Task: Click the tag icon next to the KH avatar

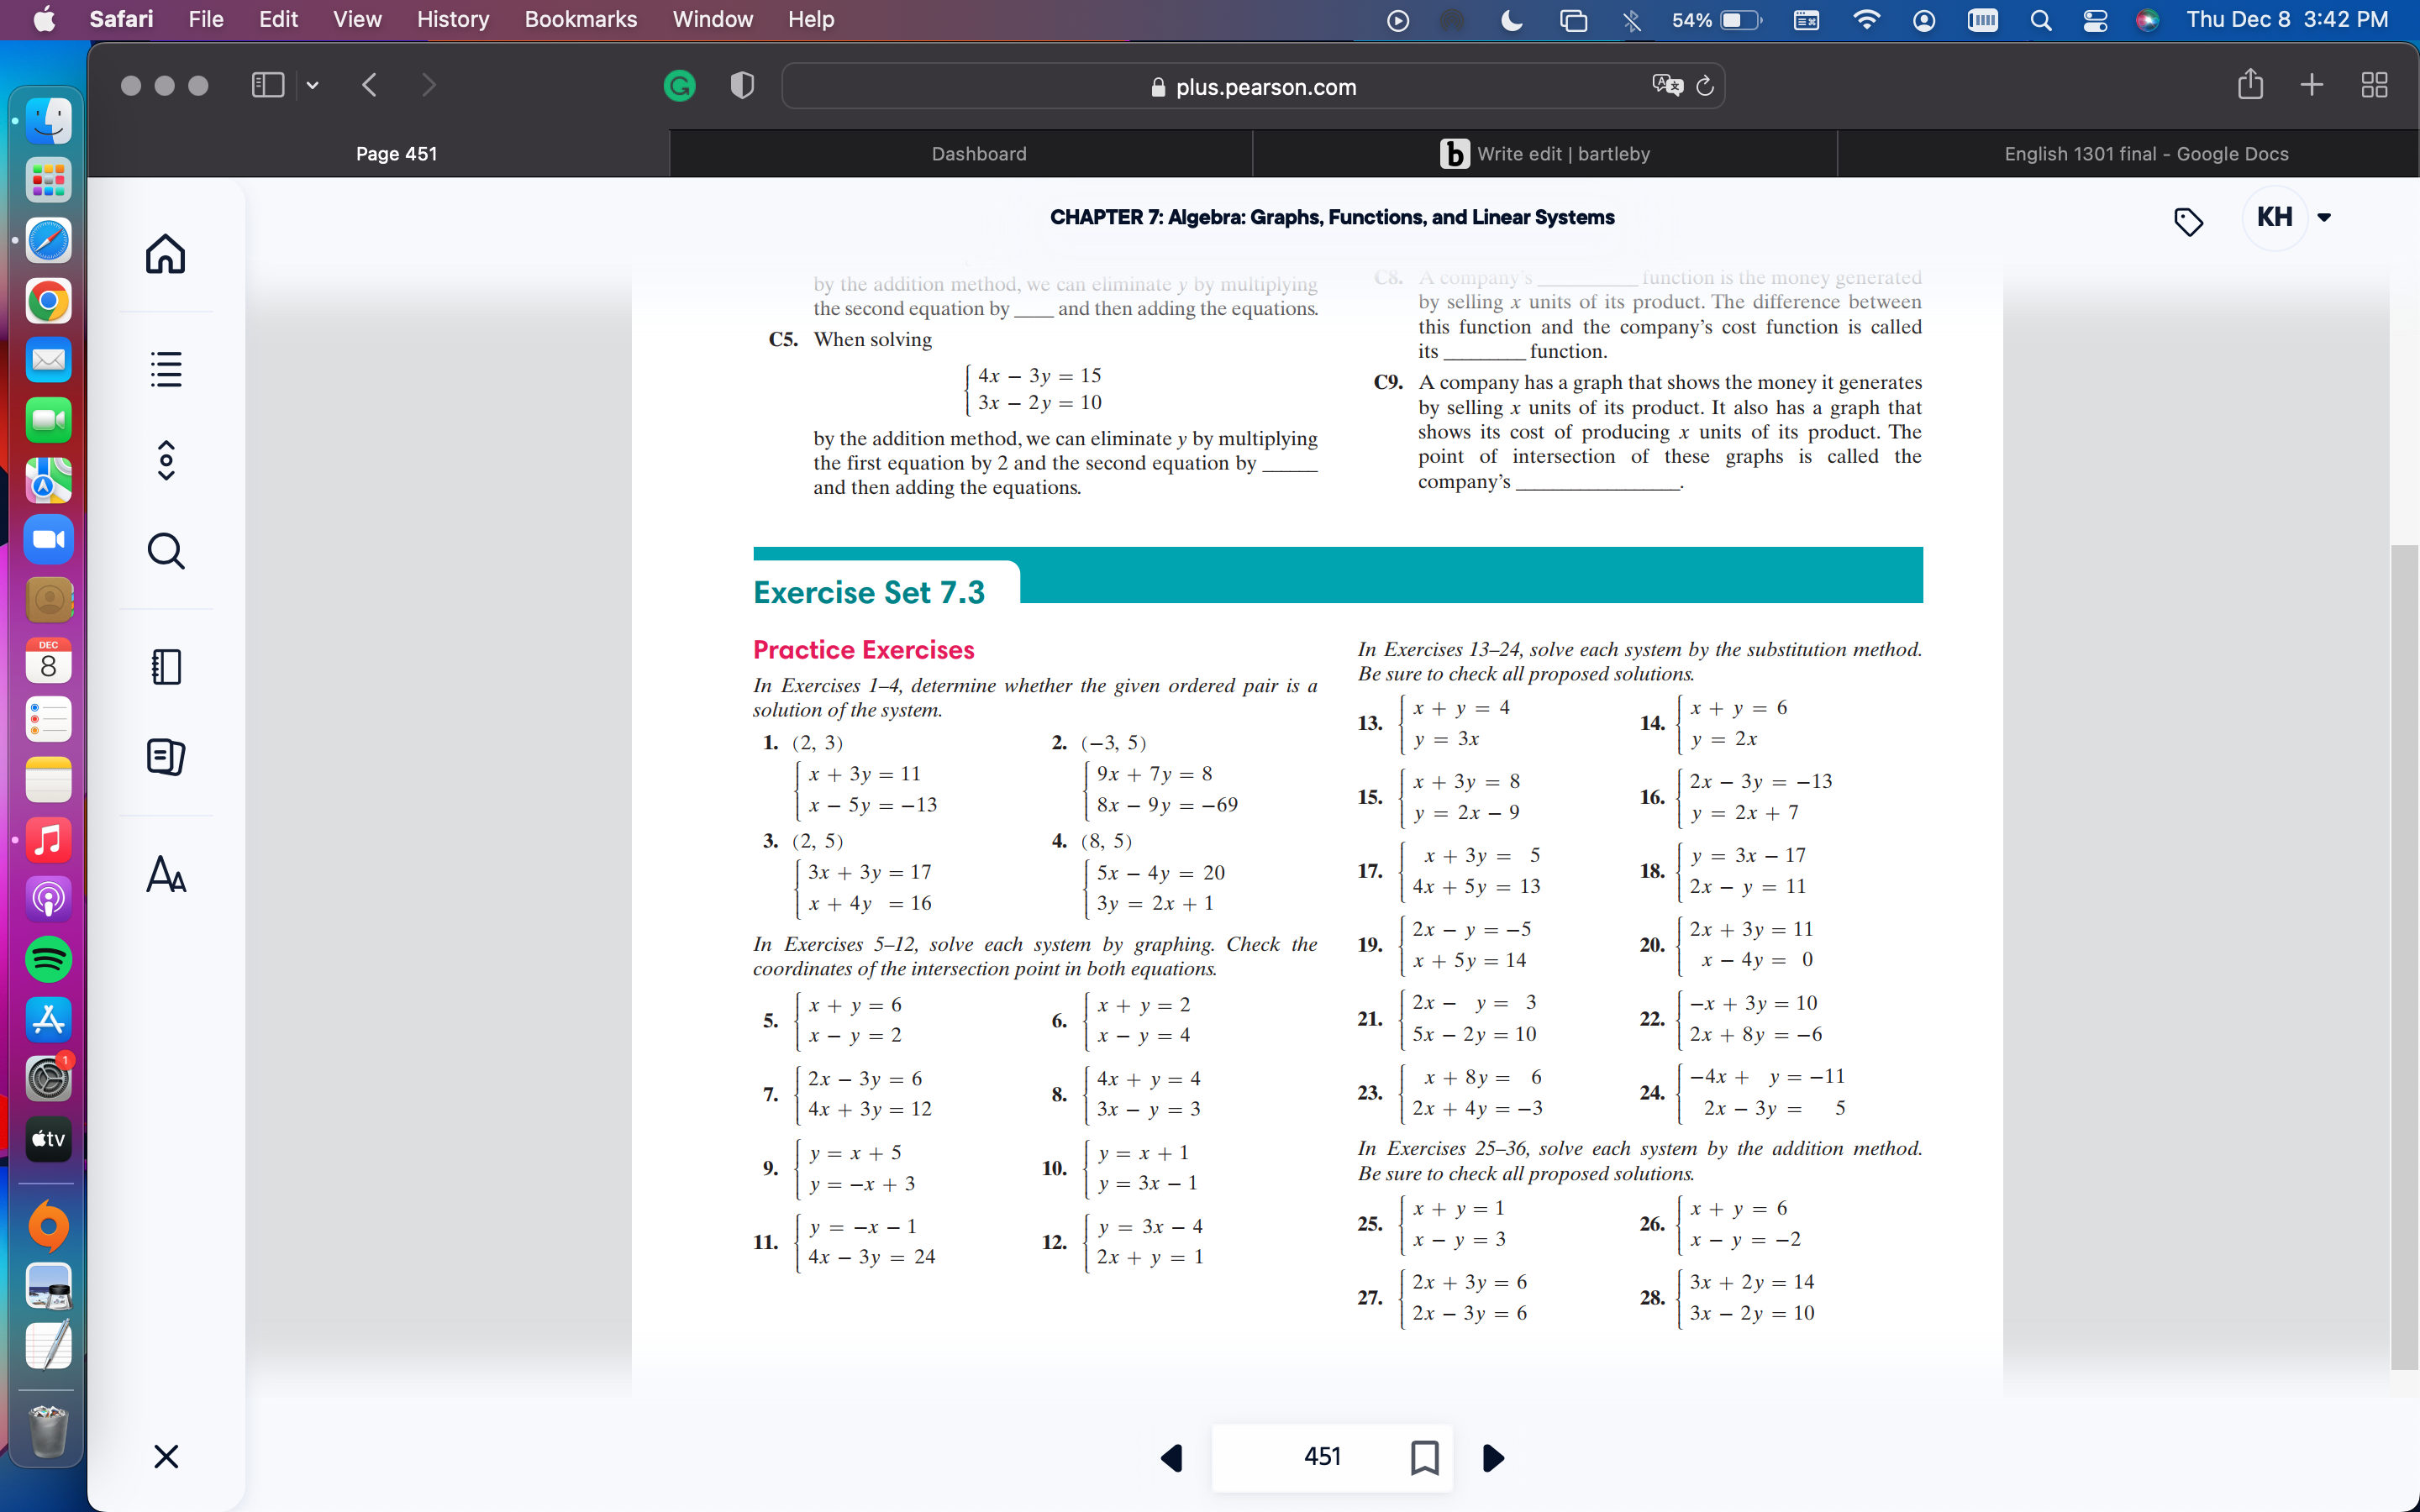Action: (2189, 222)
